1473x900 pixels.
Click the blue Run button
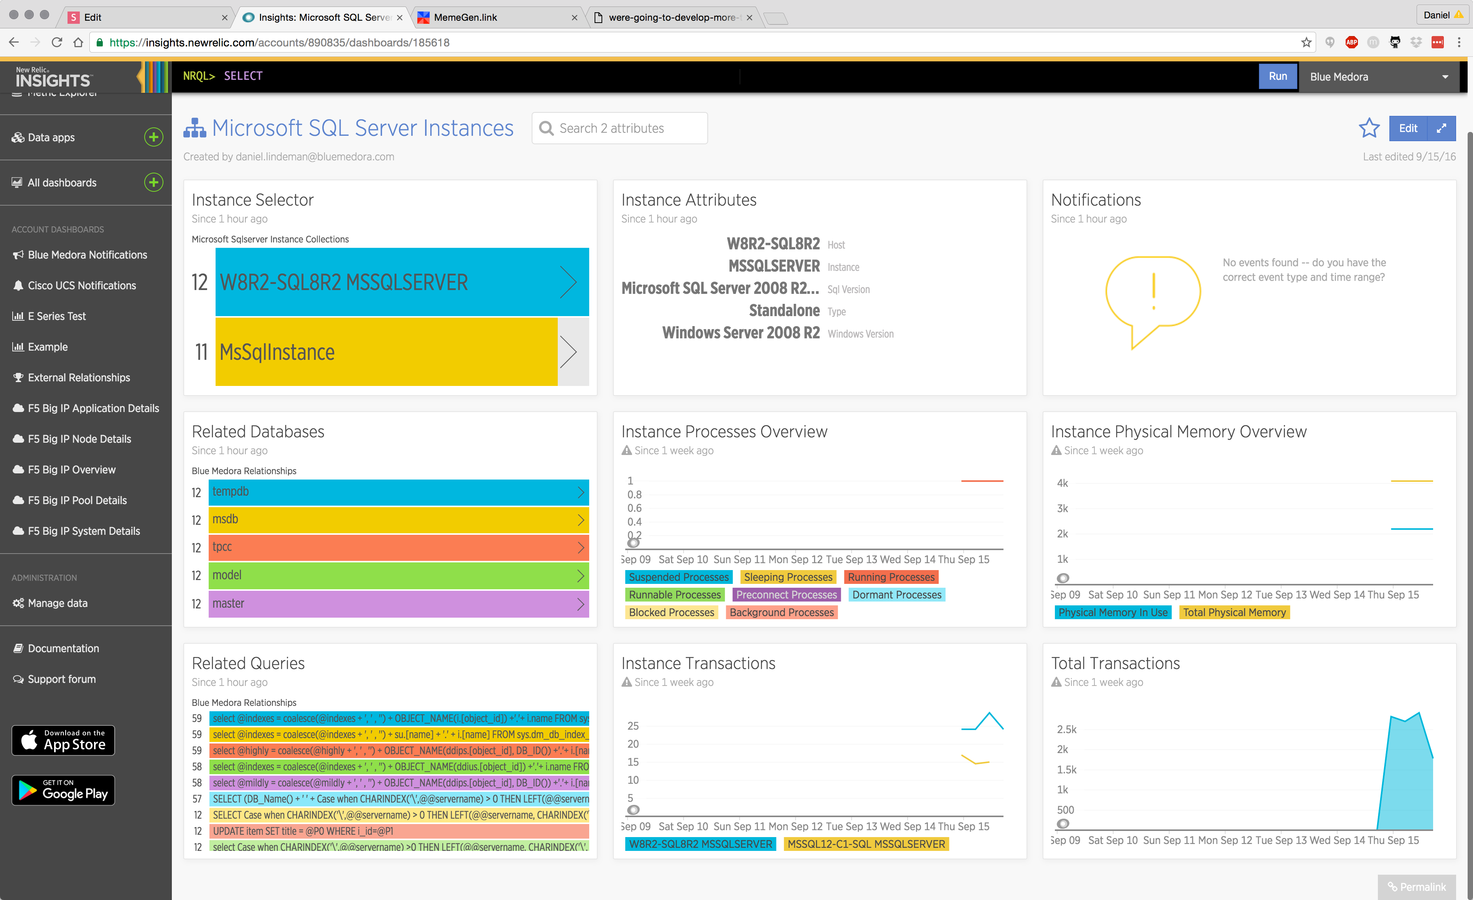(1278, 77)
